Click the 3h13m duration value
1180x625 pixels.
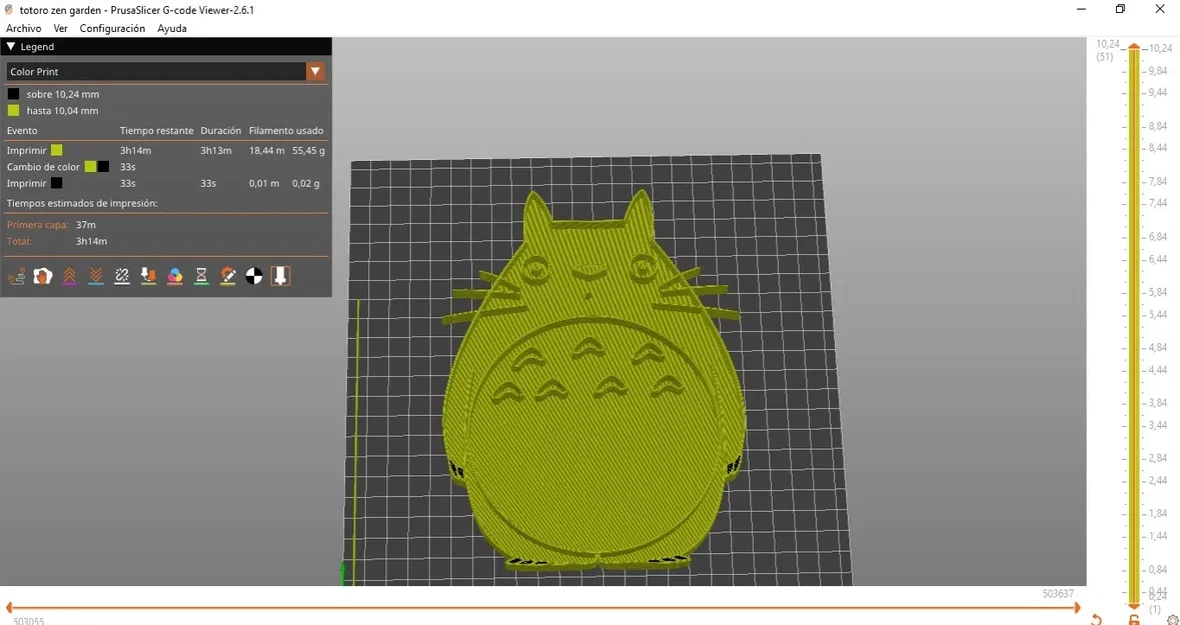pyautogui.click(x=215, y=150)
